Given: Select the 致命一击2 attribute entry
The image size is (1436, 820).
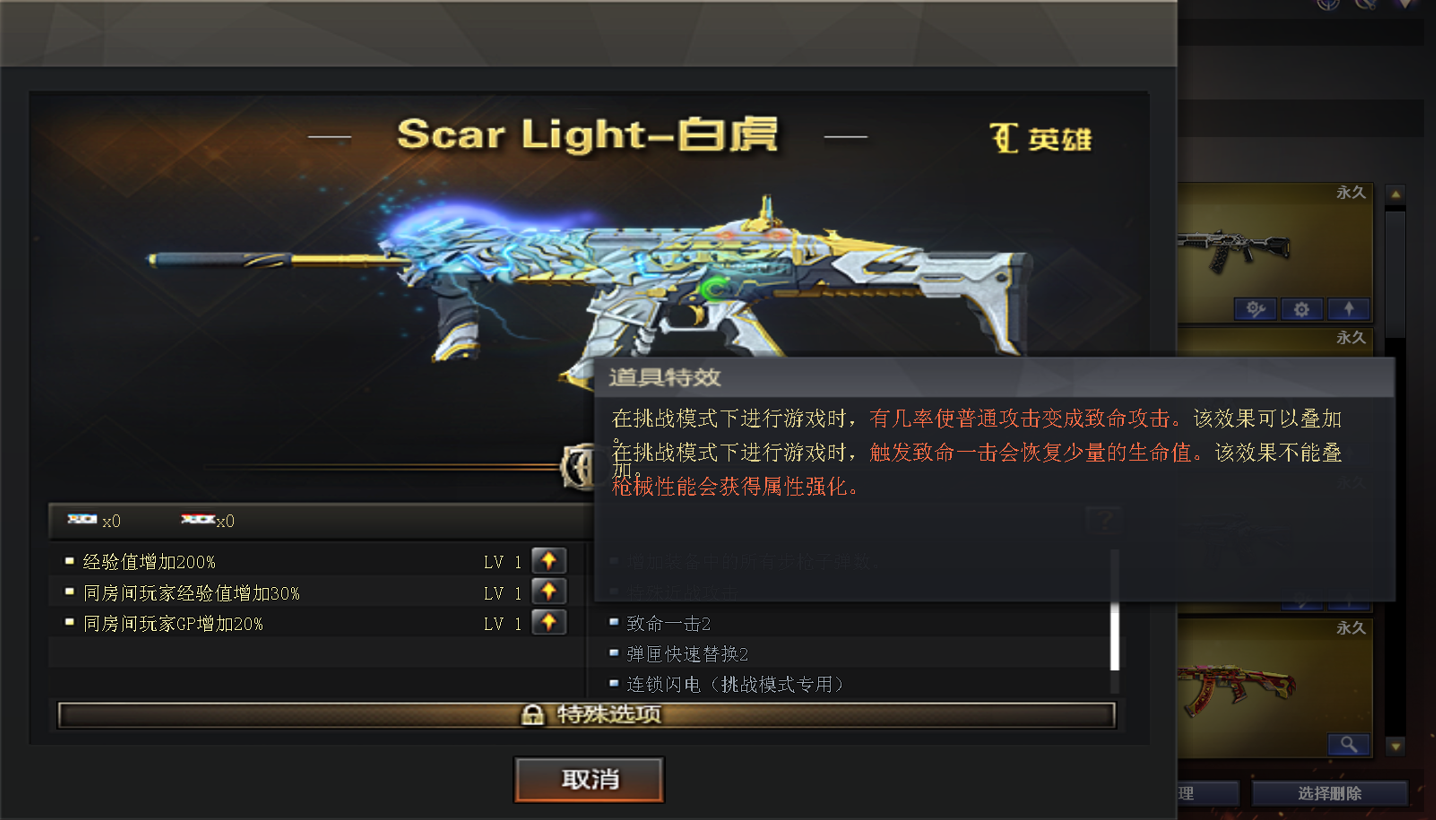Looking at the screenshot, I should pyautogui.click(x=668, y=624).
